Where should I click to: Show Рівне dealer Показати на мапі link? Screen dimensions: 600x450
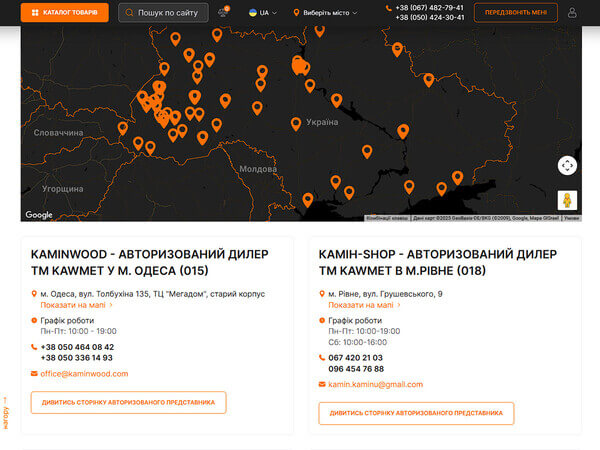361,305
